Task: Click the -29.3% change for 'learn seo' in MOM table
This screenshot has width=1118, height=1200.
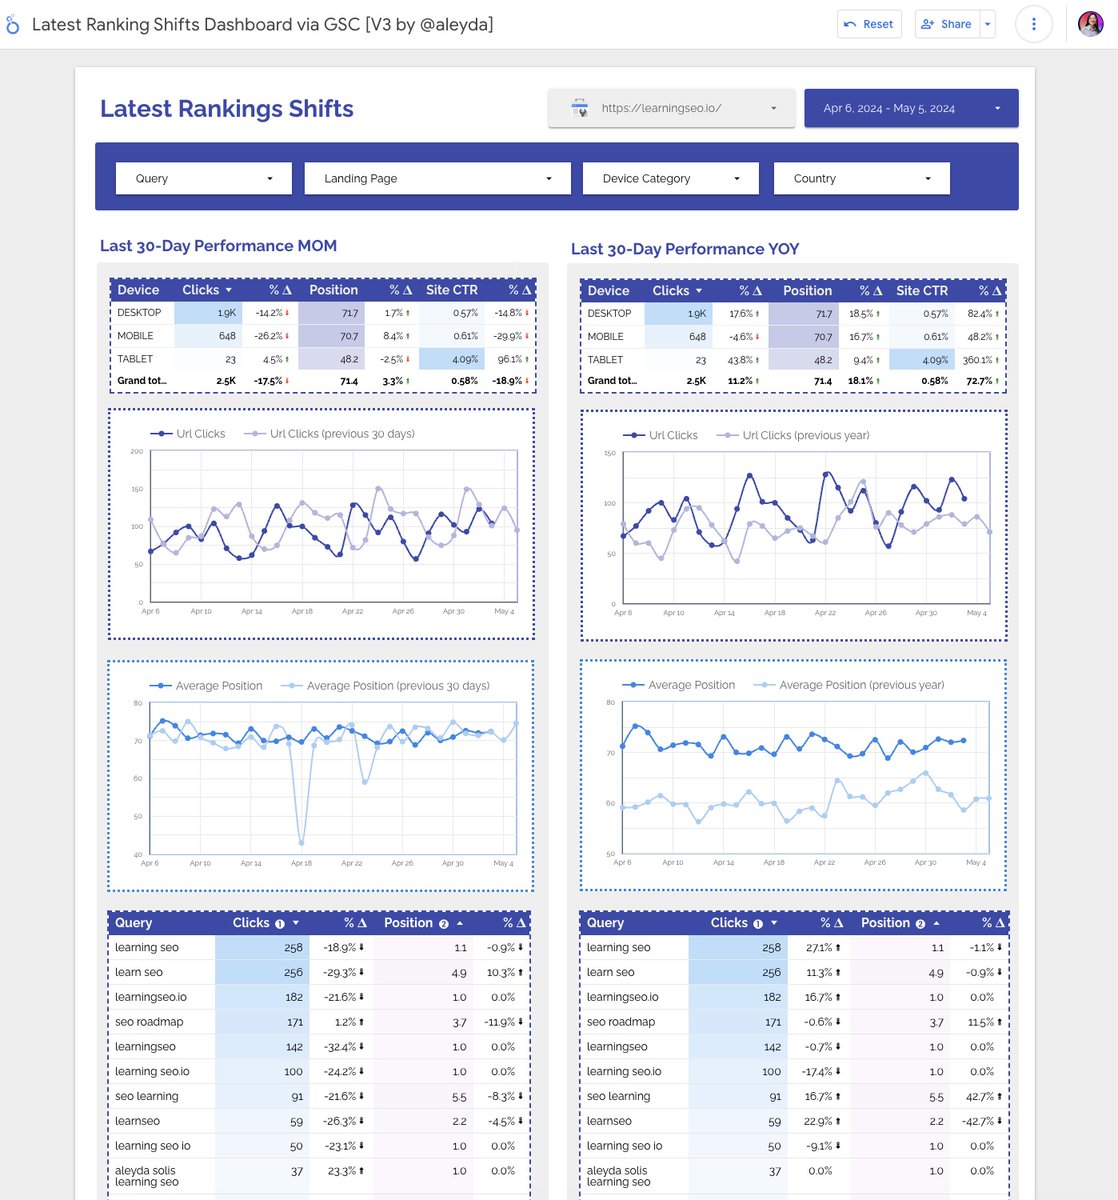Action: tap(340, 972)
